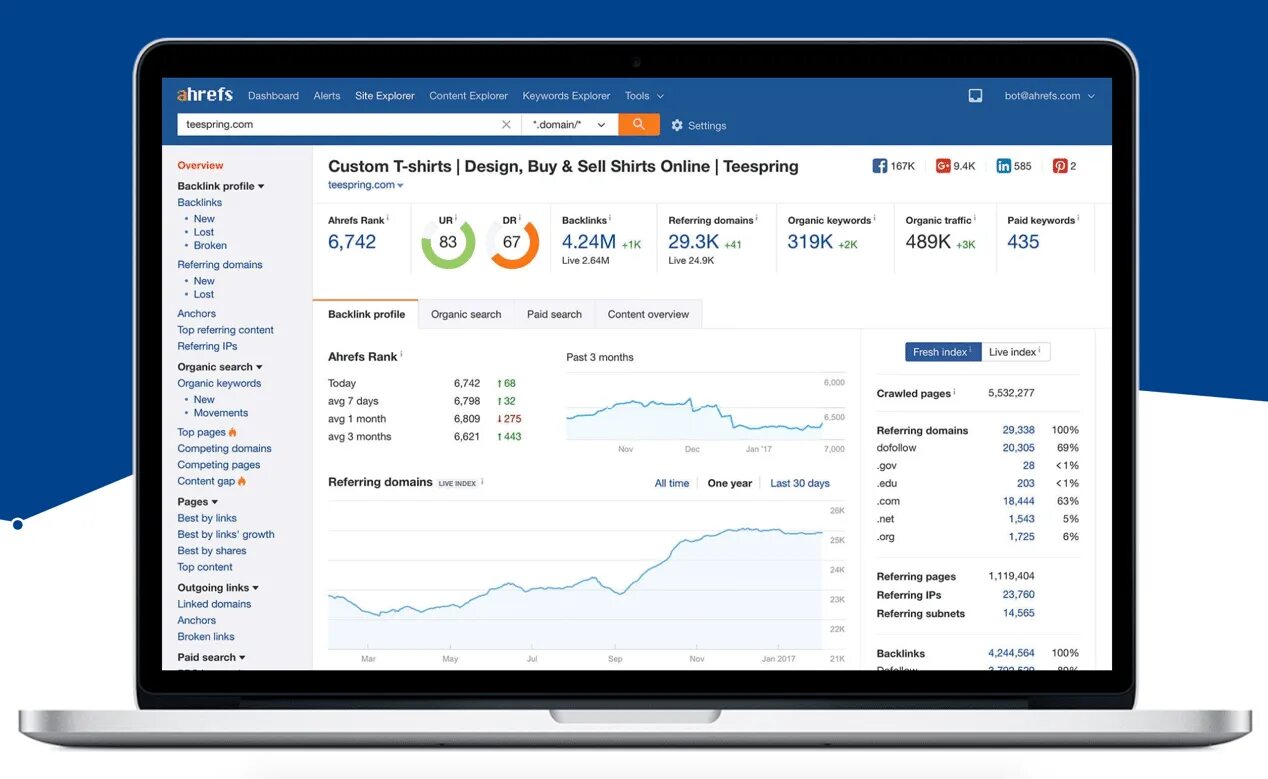This screenshot has width=1268, height=779.
Task: Collapse the Outgoing links sidebar section
Action: tap(218, 588)
